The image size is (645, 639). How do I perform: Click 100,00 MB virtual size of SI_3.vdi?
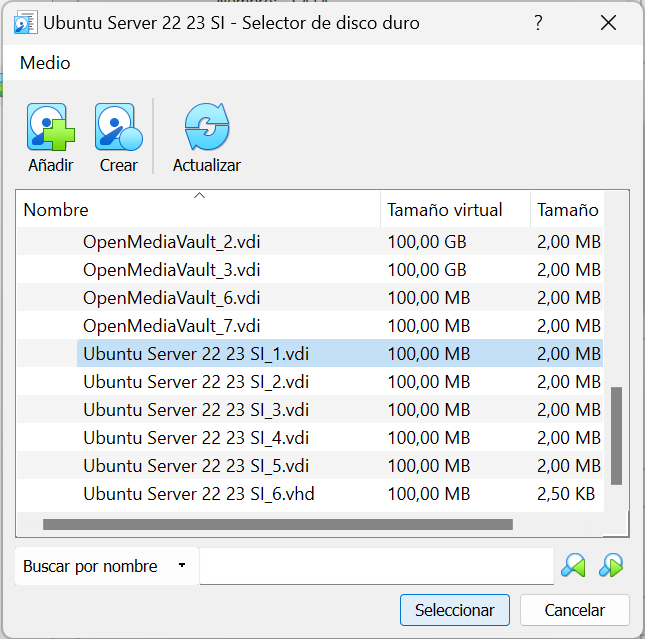tap(429, 409)
